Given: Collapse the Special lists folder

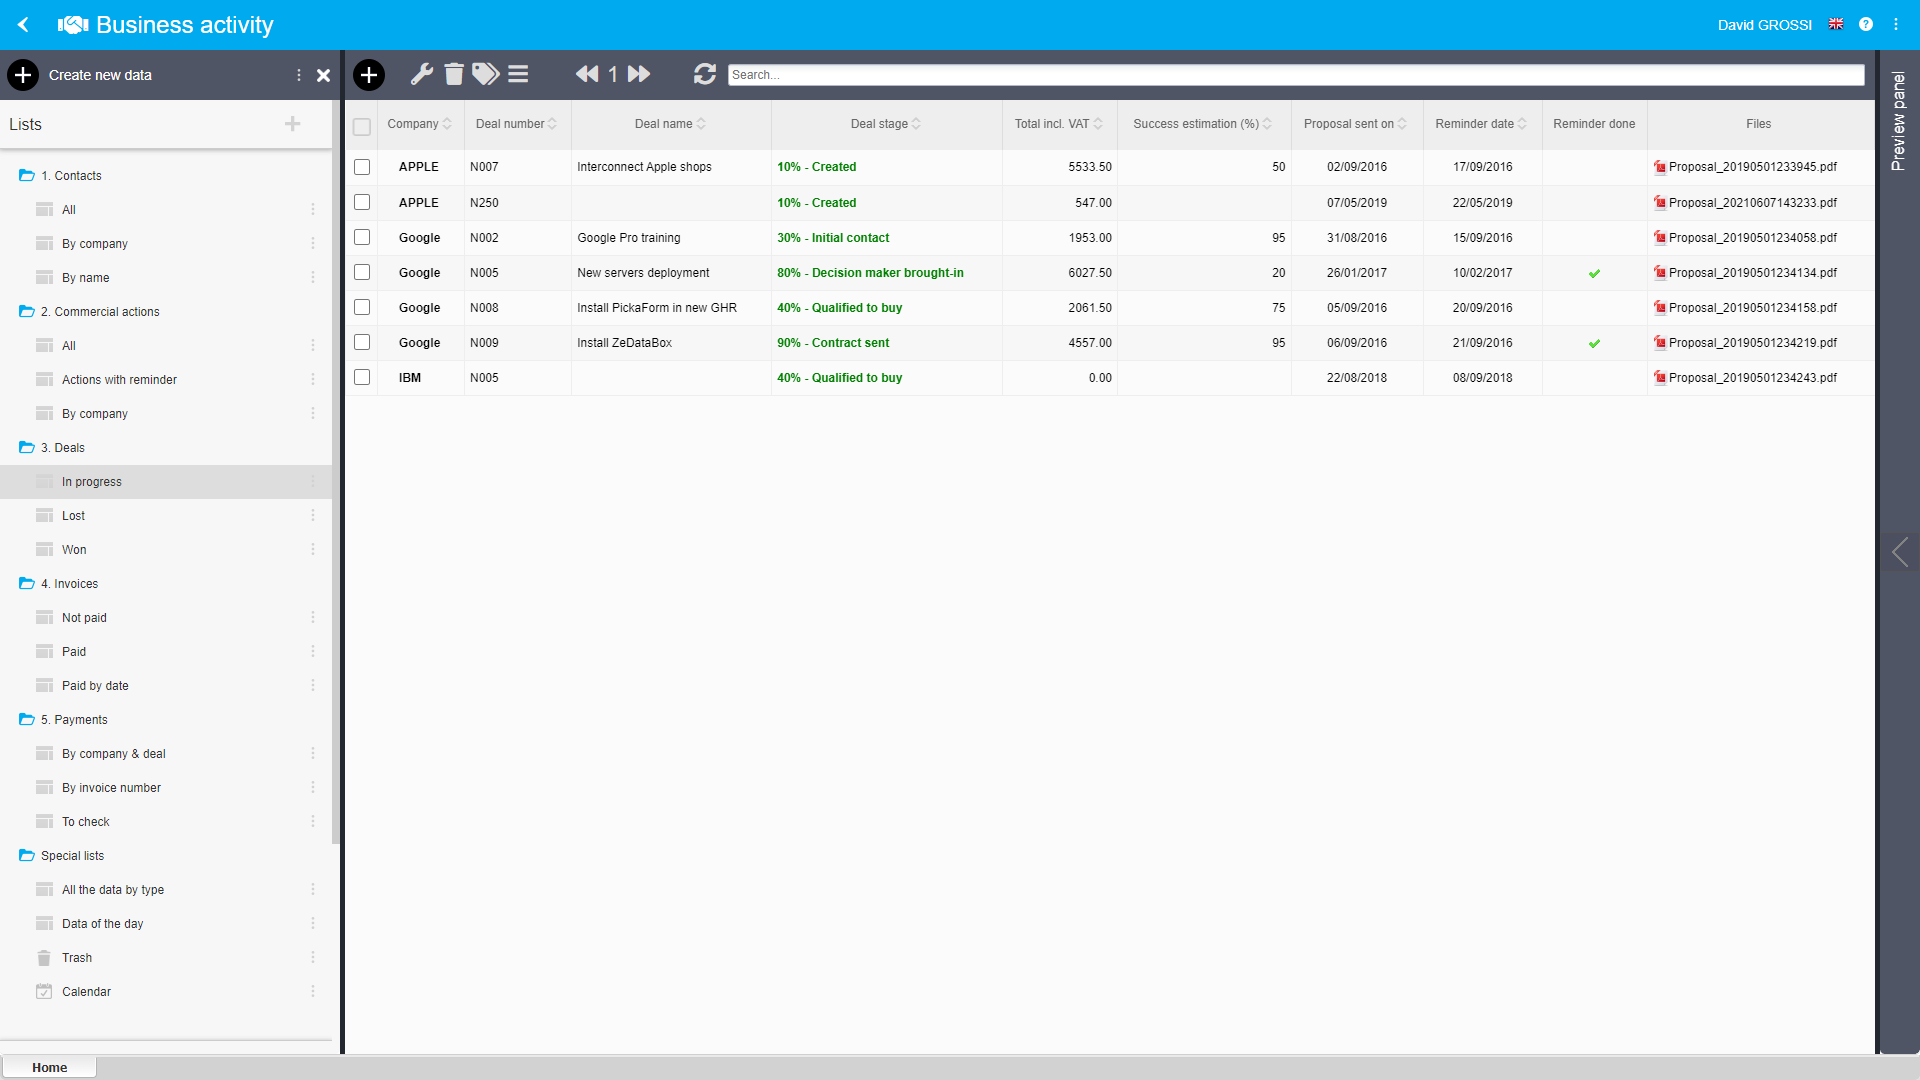Looking at the screenshot, I should tap(27, 856).
